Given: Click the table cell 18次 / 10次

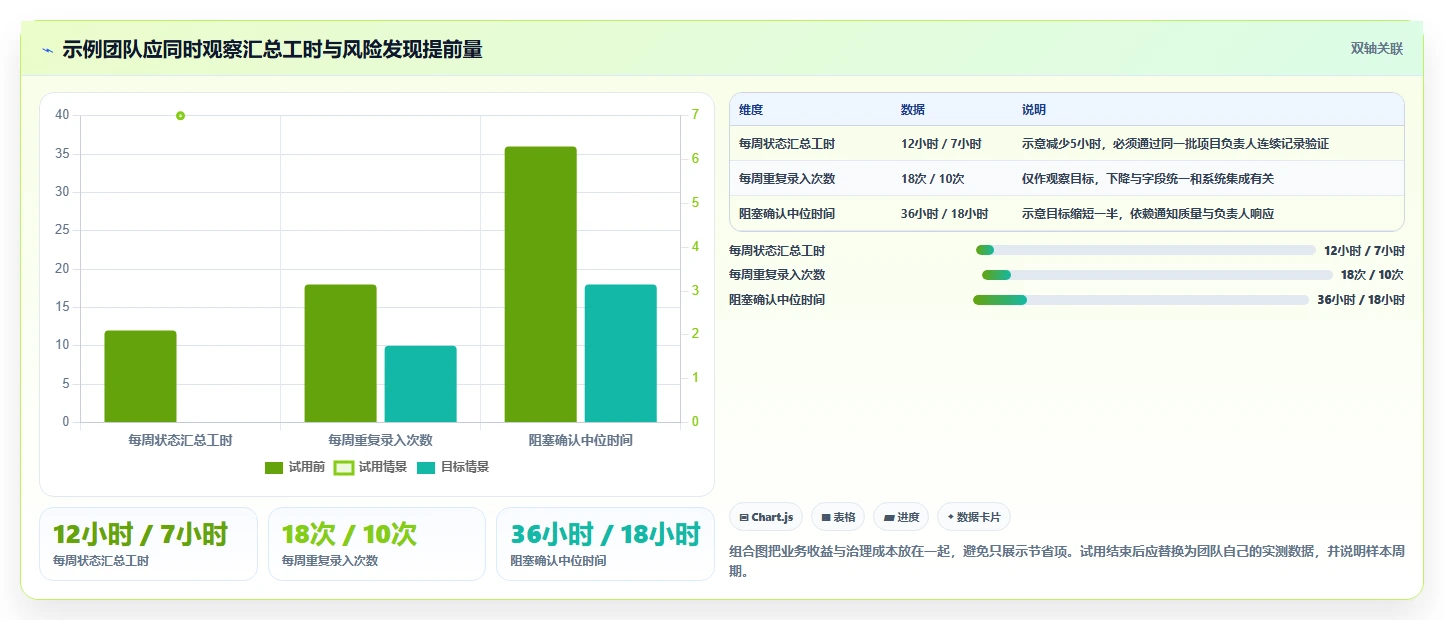Looking at the screenshot, I should pyautogui.click(x=933, y=179).
